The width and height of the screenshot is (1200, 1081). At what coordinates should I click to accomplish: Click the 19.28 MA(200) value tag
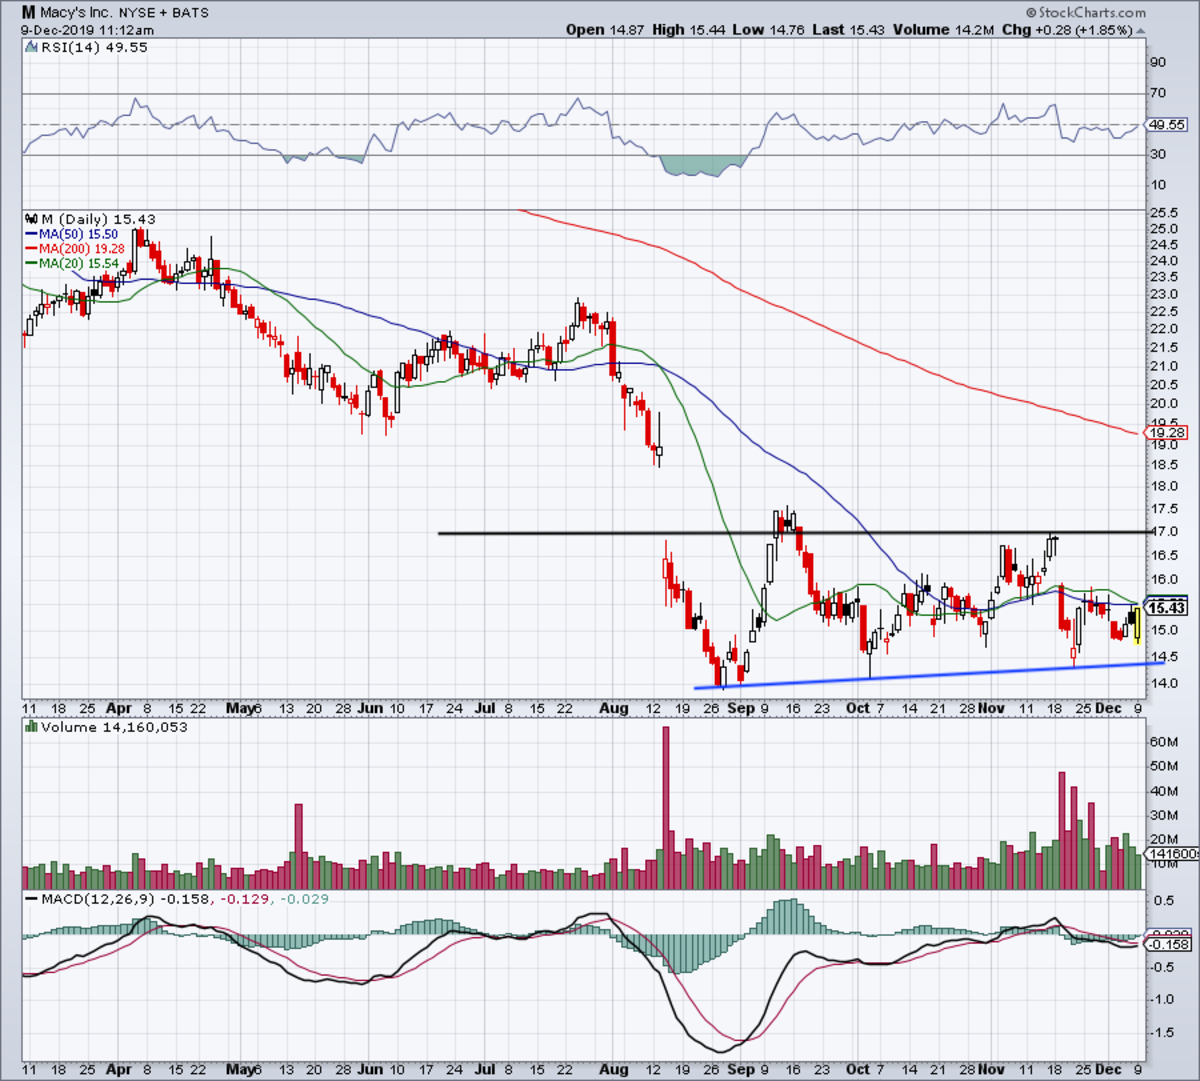1166,433
